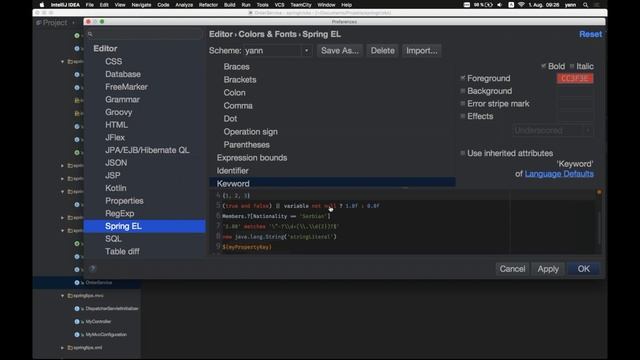The height and width of the screenshot is (360, 640).
Task: Open the Navigate menu
Action: 141,5
